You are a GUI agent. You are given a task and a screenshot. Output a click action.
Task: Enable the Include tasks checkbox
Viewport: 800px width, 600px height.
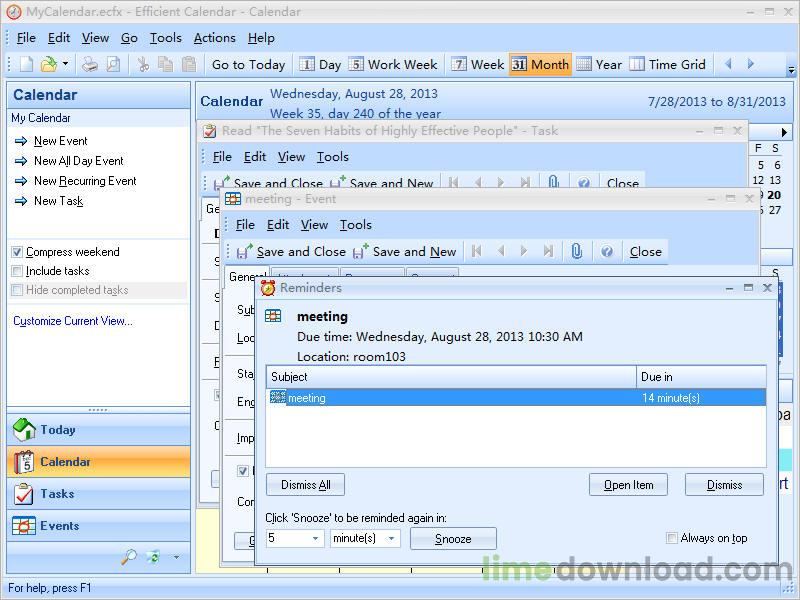[x=18, y=270]
